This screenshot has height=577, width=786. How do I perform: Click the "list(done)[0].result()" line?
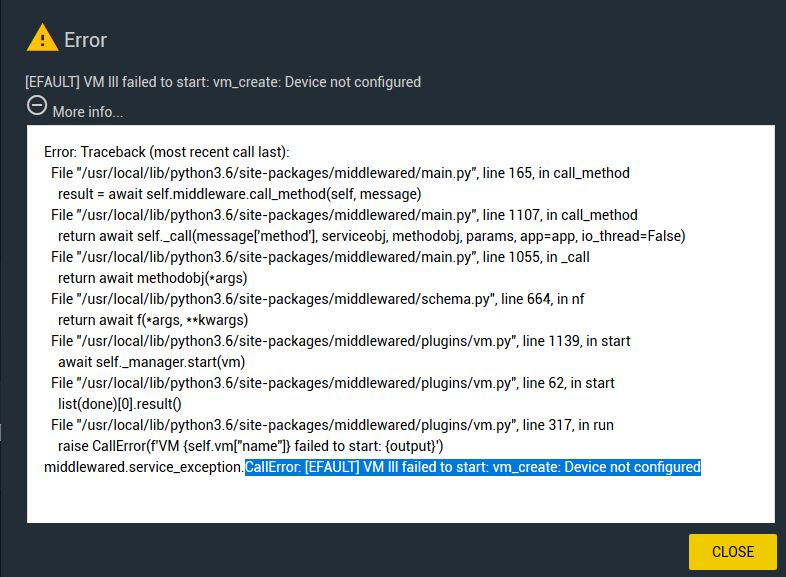120,404
